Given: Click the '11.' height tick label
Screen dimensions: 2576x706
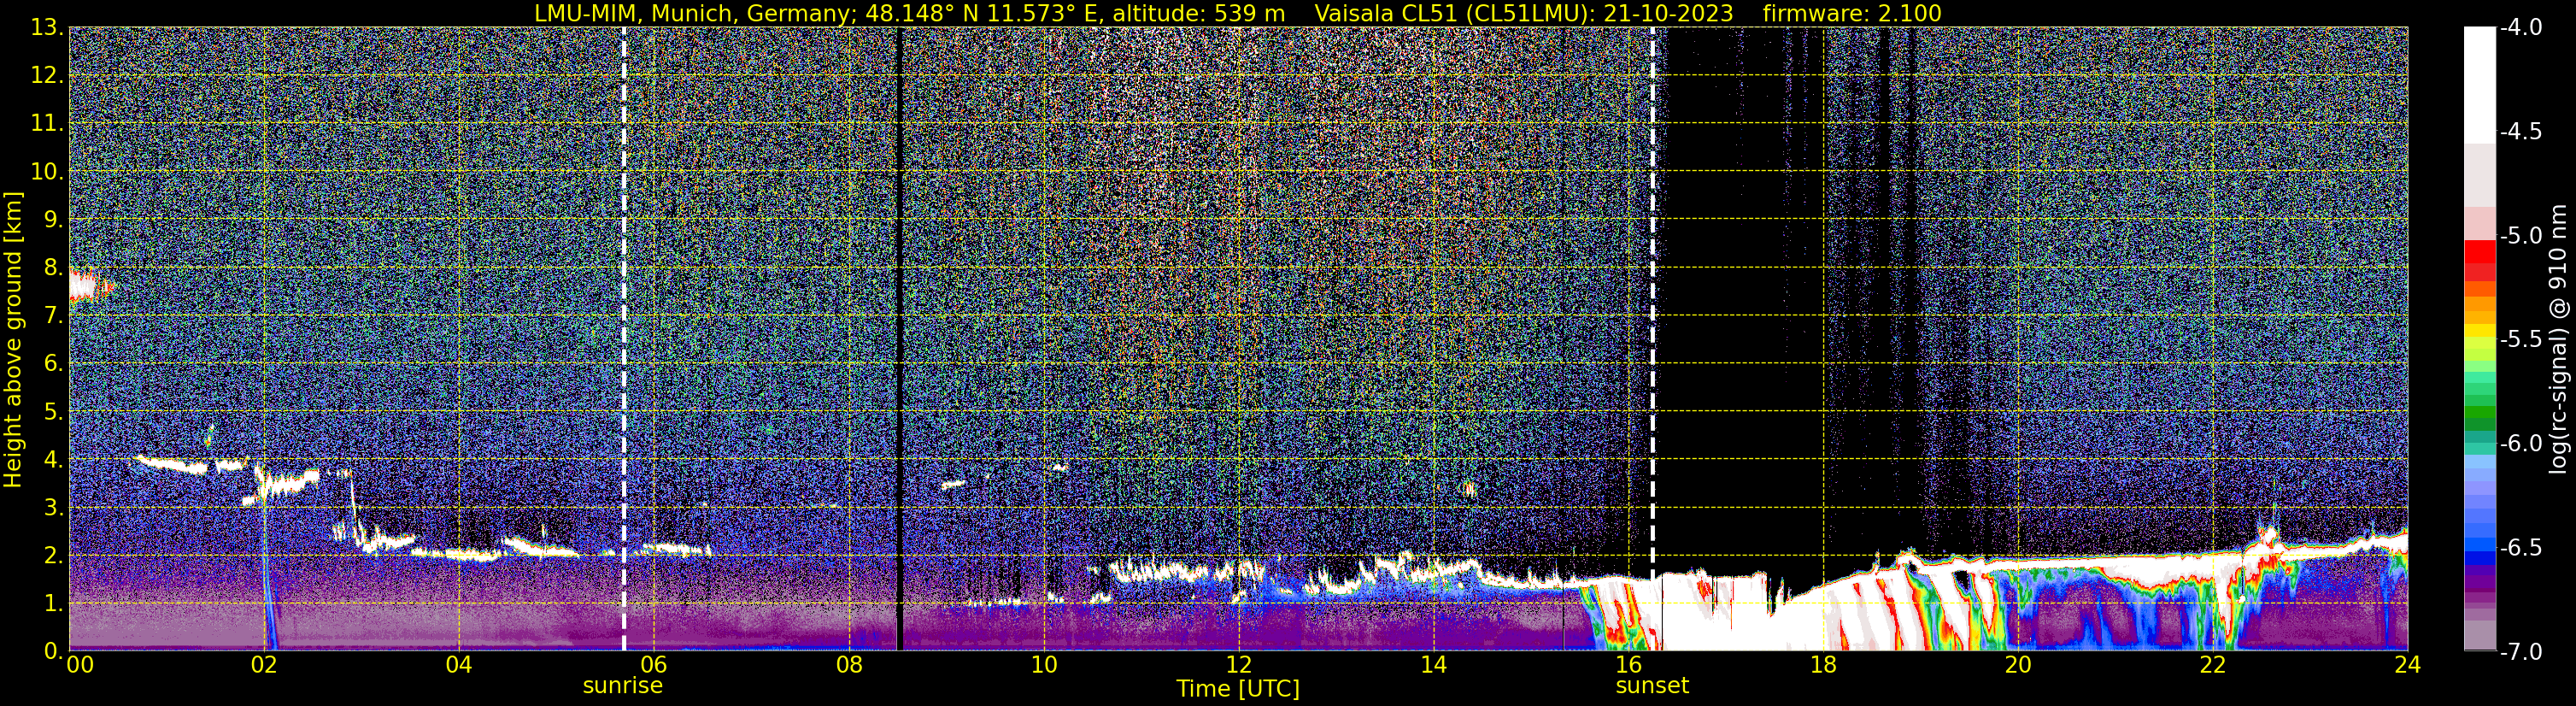Looking at the screenshot, I should coord(47,124).
